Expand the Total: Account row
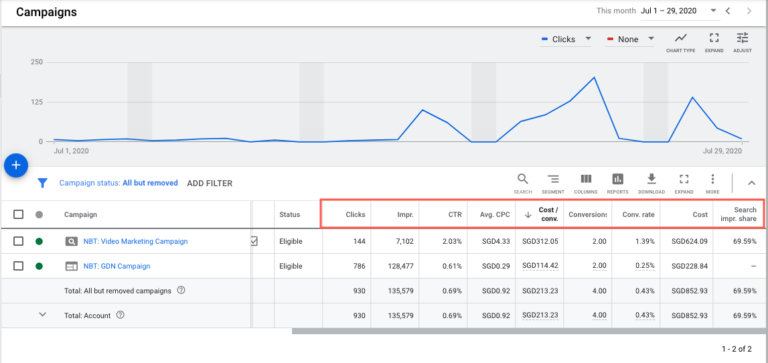 [43, 315]
